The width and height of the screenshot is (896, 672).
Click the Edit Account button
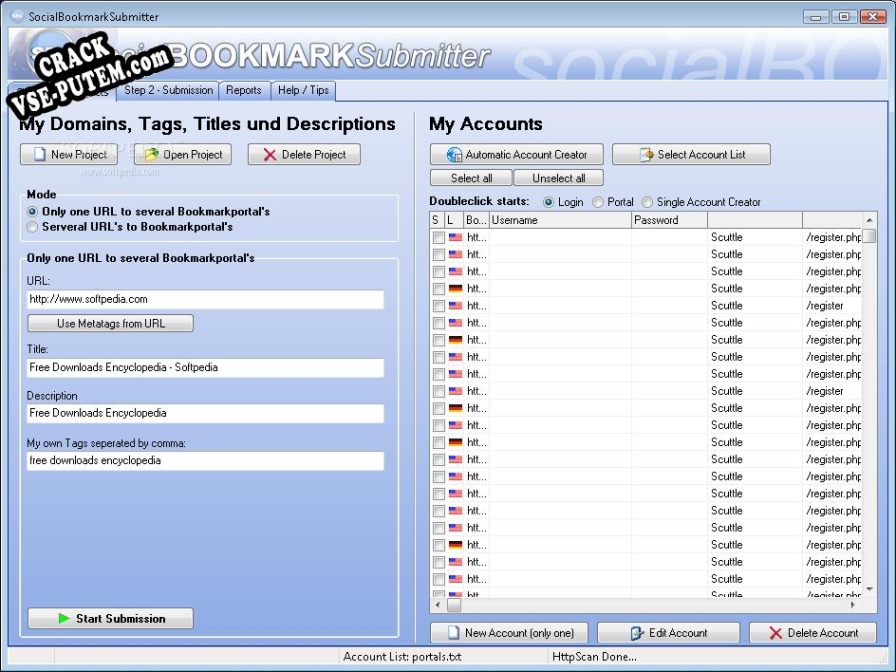coord(669,633)
